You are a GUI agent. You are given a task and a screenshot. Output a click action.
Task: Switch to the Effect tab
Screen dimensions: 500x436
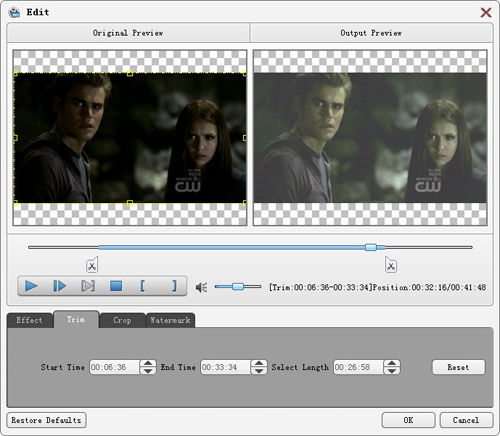pyautogui.click(x=30, y=320)
